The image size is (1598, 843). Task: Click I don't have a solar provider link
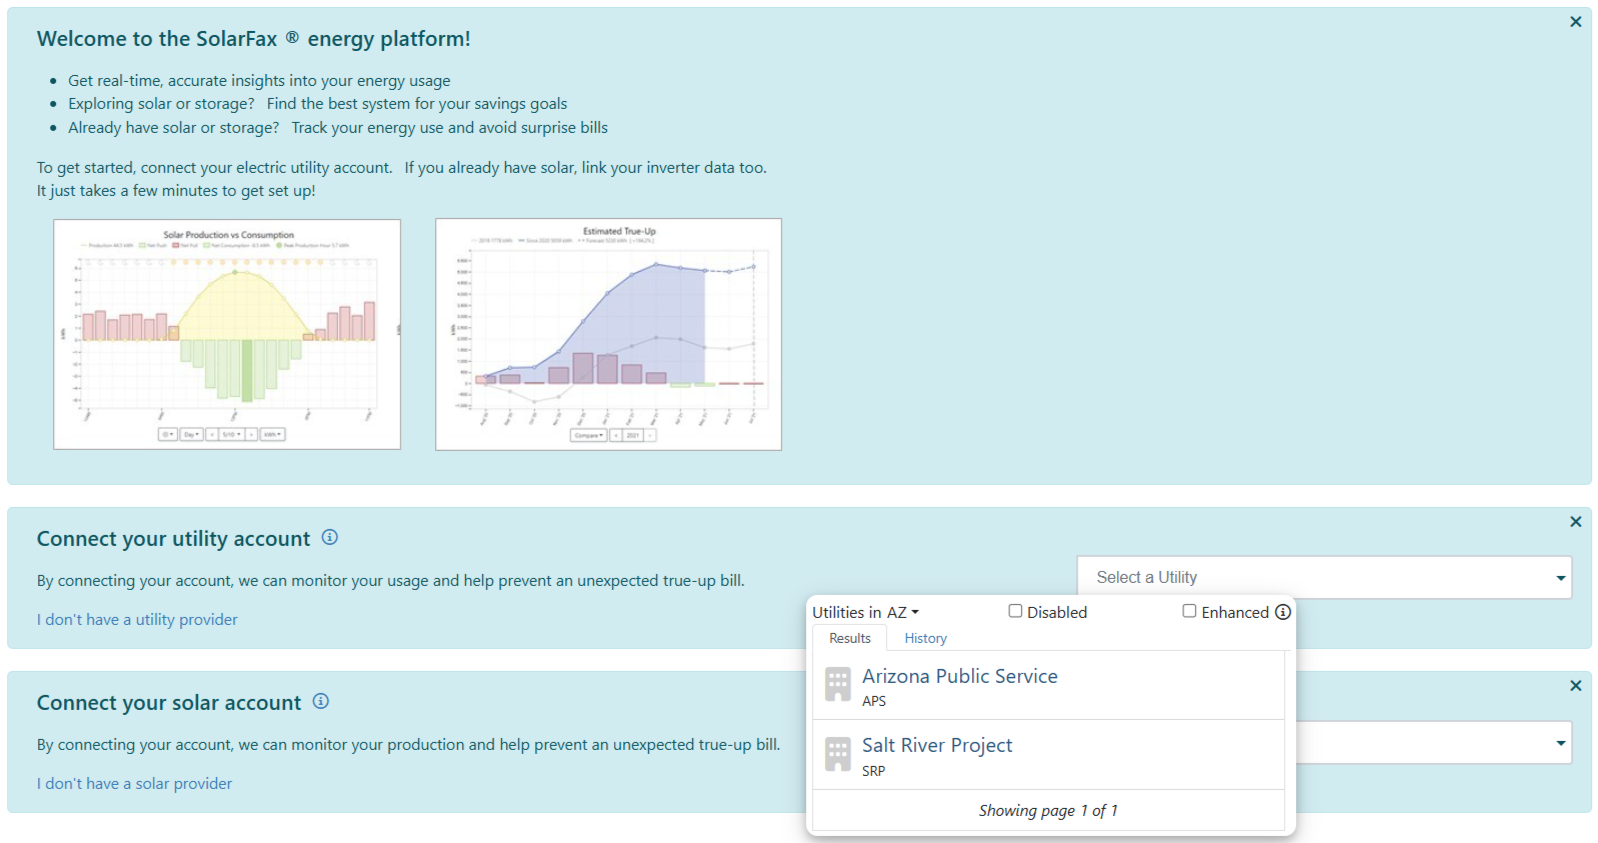pyautogui.click(x=134, y=784)
